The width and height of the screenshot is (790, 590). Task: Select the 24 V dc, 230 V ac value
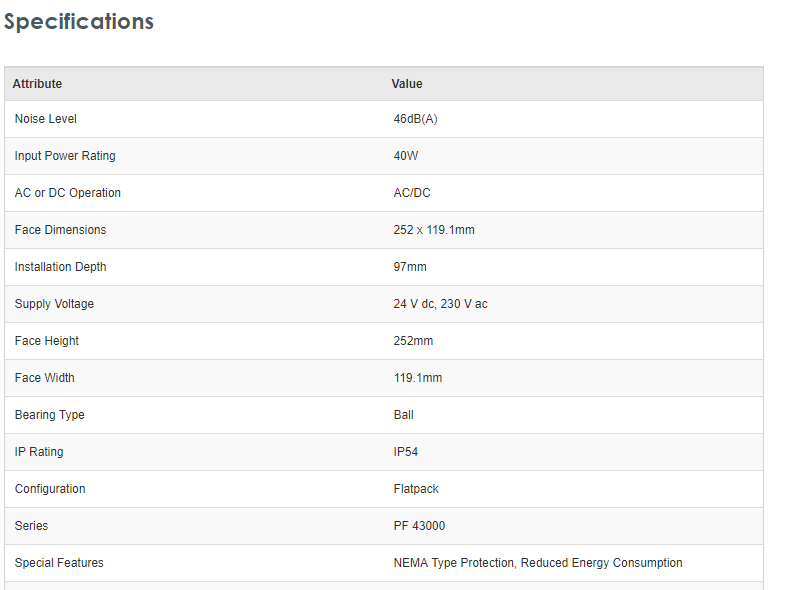click(441, 304)
